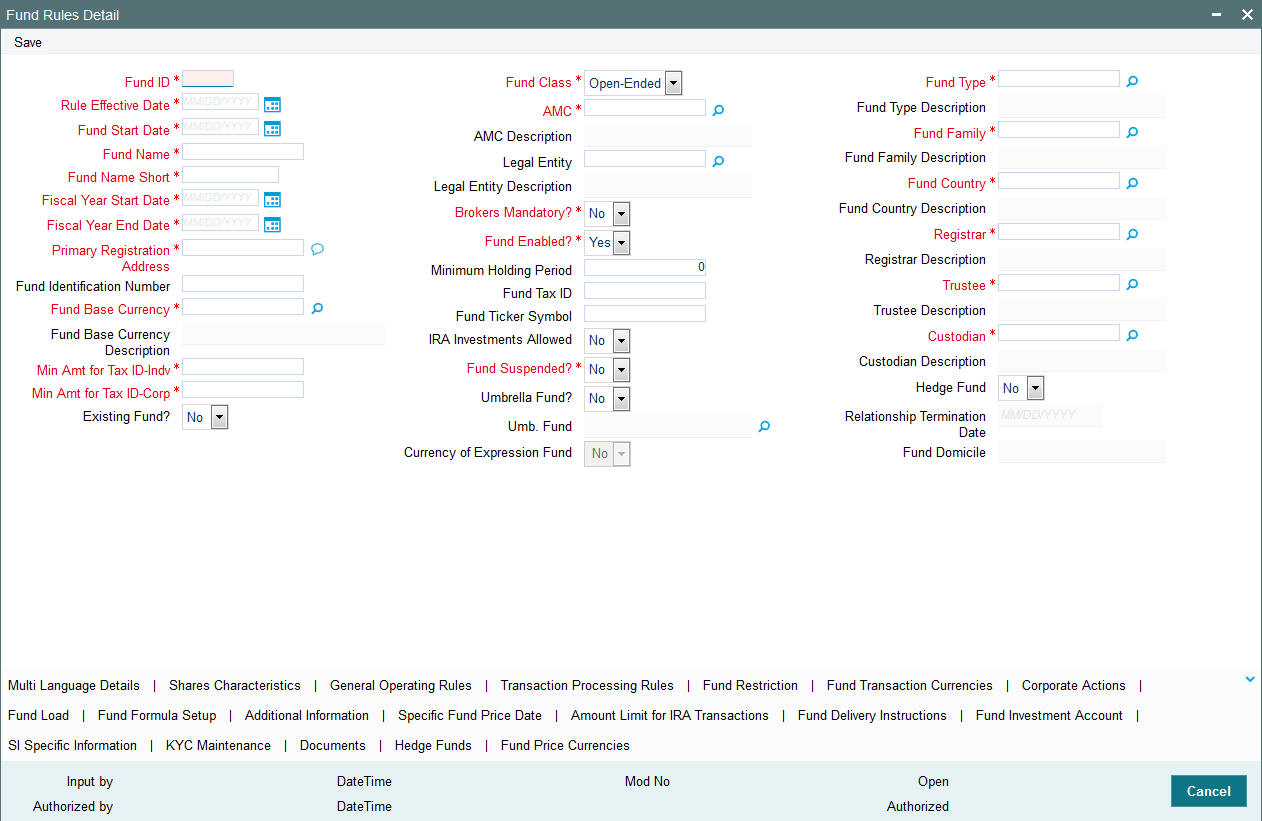Click AMC lookup search icon
The image size is (1262, 821).
(718, 110)
